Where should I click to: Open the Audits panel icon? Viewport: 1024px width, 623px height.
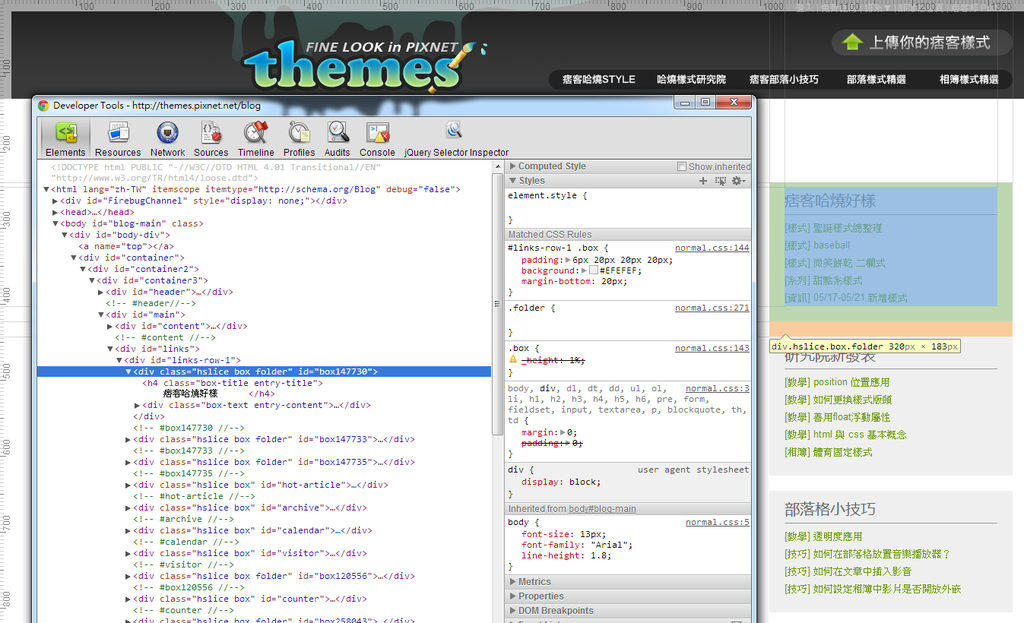click(337, 133)
